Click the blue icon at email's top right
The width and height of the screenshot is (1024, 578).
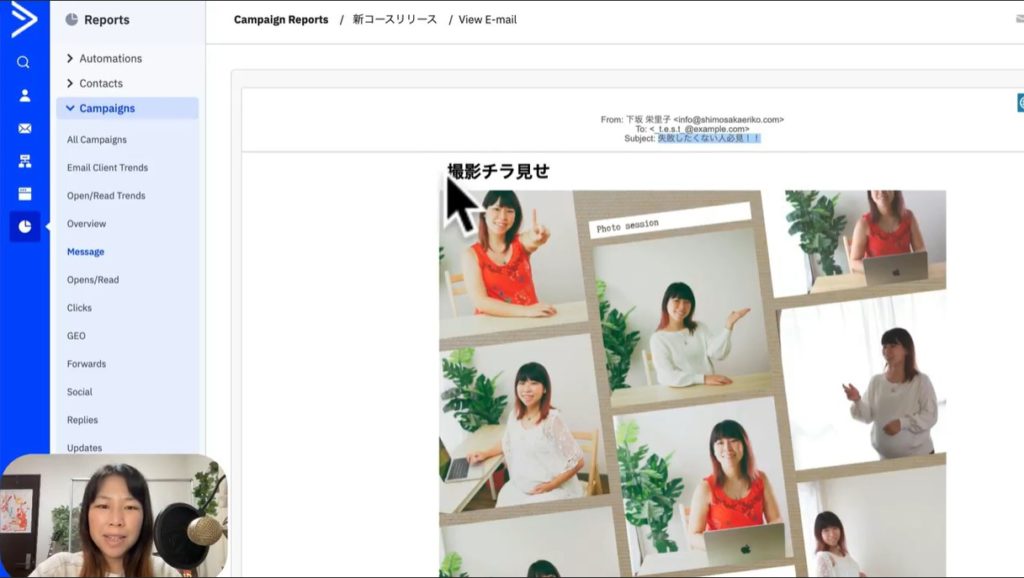[1020, 103]
